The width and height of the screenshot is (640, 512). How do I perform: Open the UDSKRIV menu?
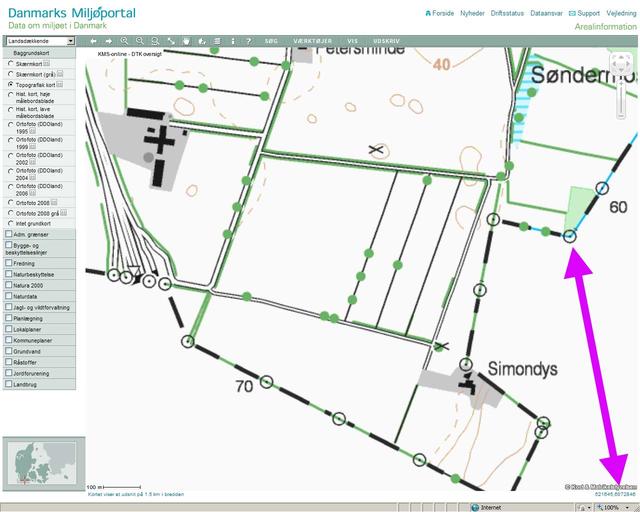click(x=385, y=41)
